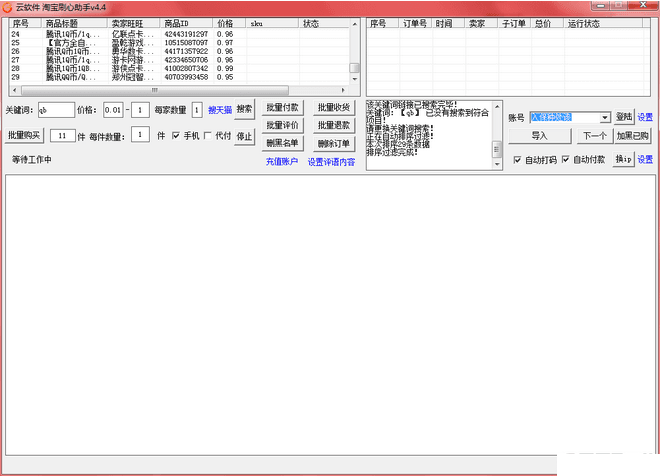Toggle the 自动付款 checkbox
Viewport: 660px width, 476px height.
tap(565, 159)
